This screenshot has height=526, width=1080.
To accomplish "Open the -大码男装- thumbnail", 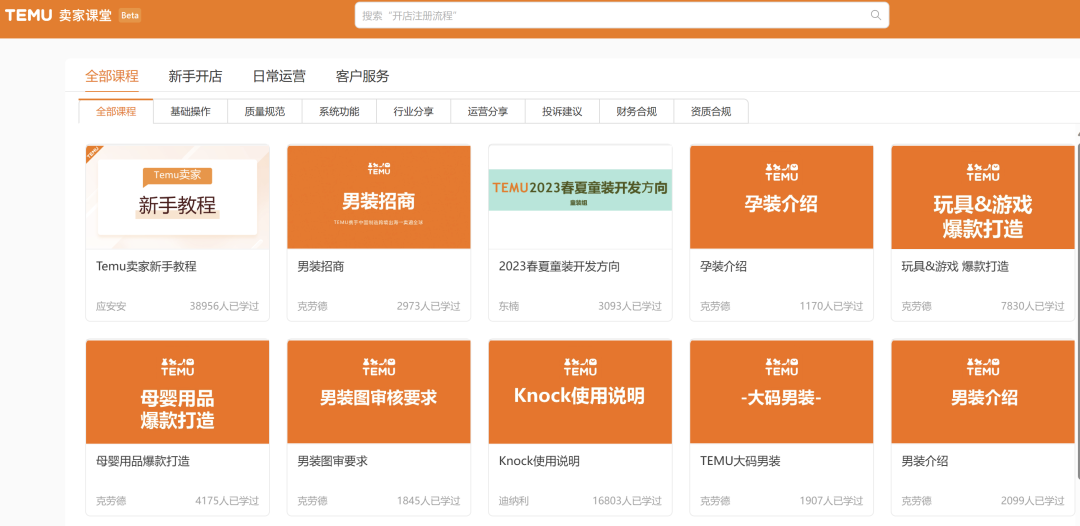I will point(781,392).
